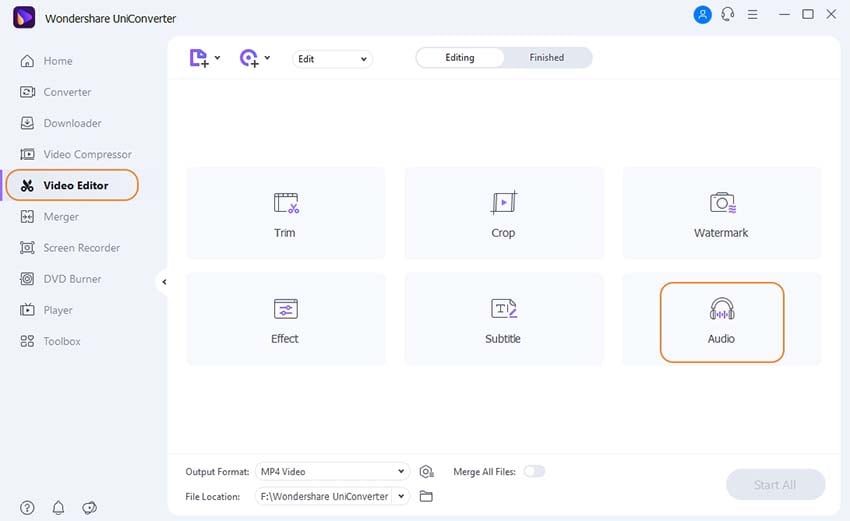
Task: Click the Add Files icon
Action: (198, 58)
